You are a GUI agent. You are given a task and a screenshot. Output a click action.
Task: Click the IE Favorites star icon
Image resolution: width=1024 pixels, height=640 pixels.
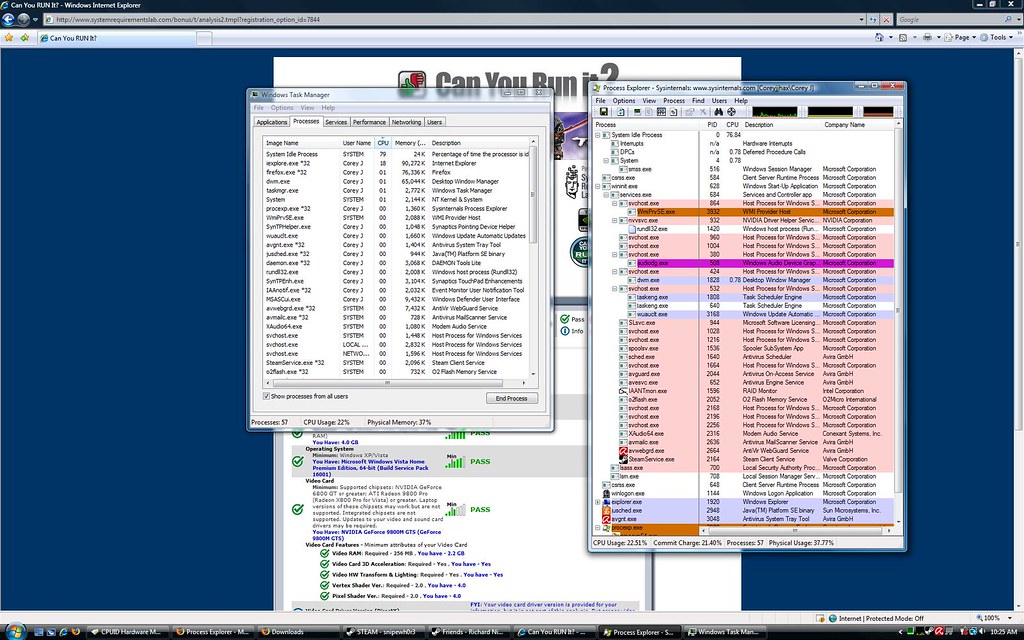[8, 38]
